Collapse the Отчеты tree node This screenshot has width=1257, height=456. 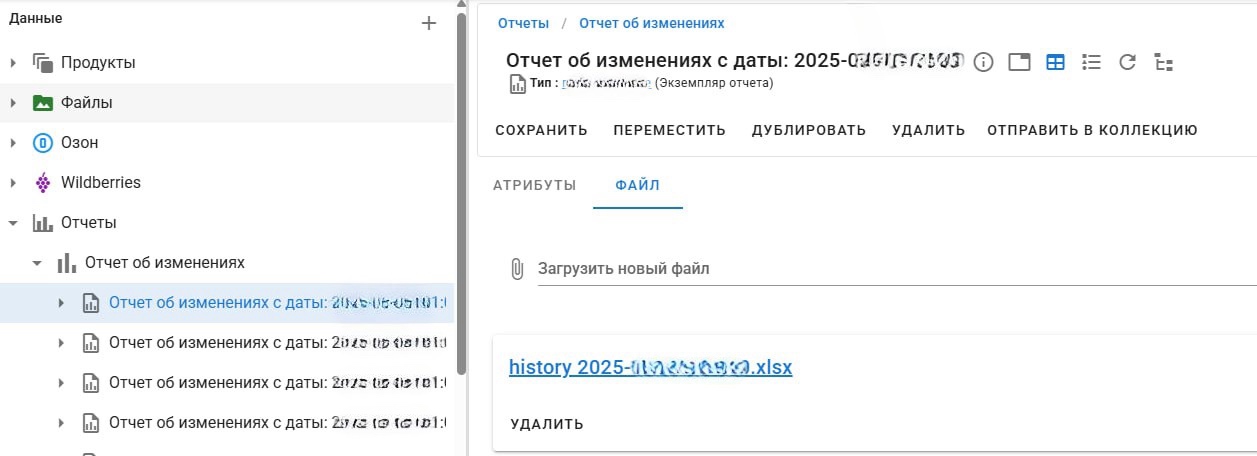(x=13, y=223)
